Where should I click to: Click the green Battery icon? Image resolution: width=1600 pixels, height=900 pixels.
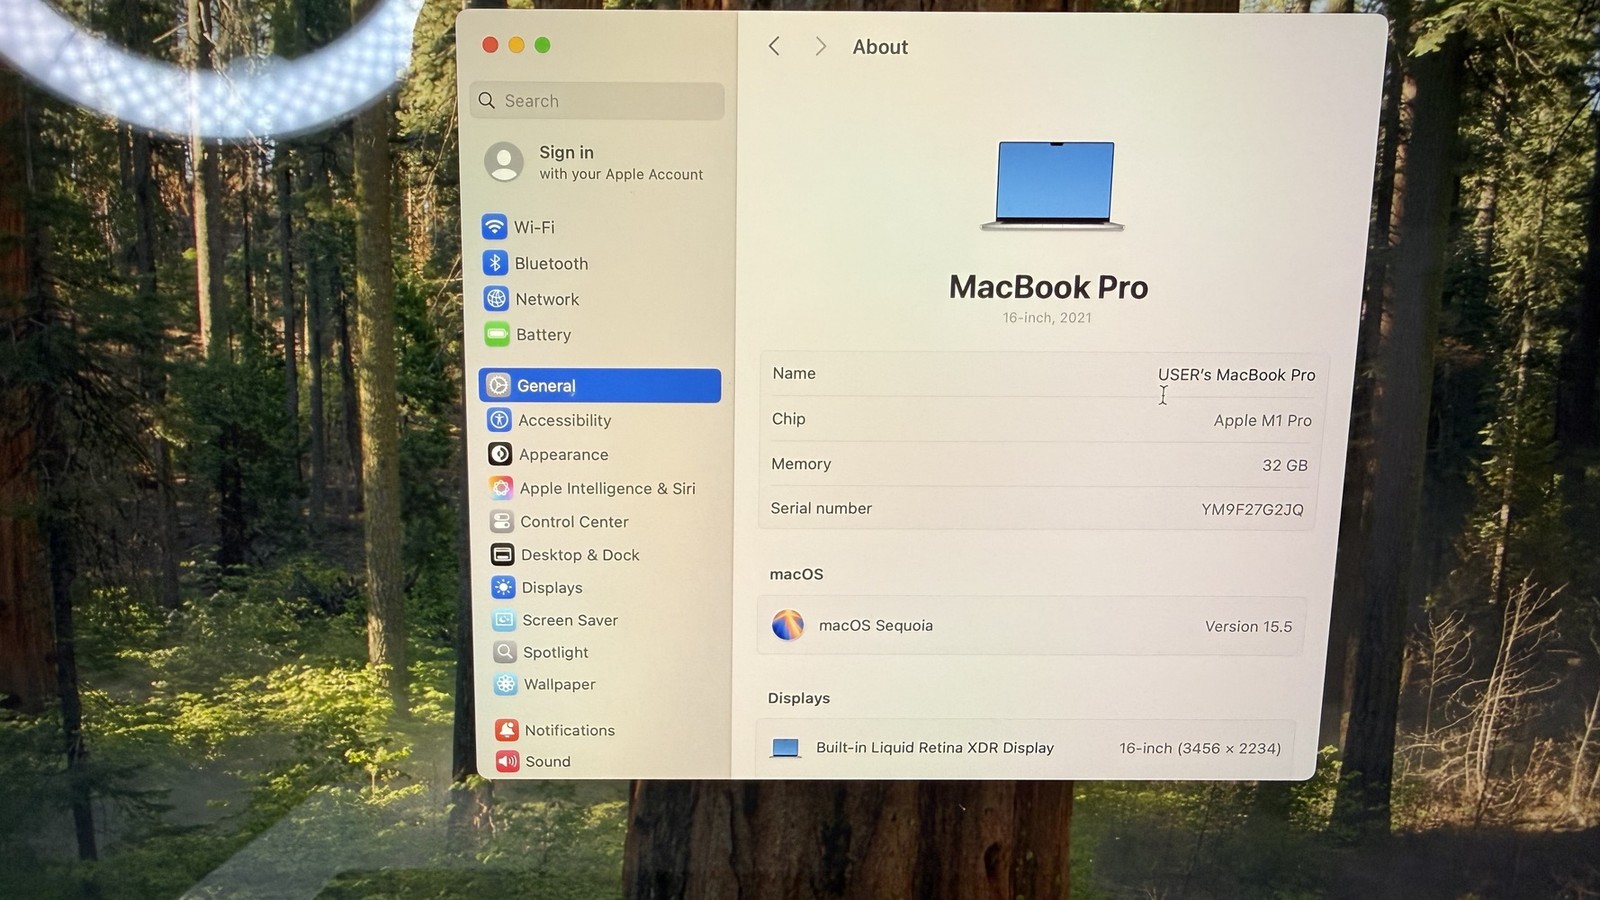coord(497,334)
